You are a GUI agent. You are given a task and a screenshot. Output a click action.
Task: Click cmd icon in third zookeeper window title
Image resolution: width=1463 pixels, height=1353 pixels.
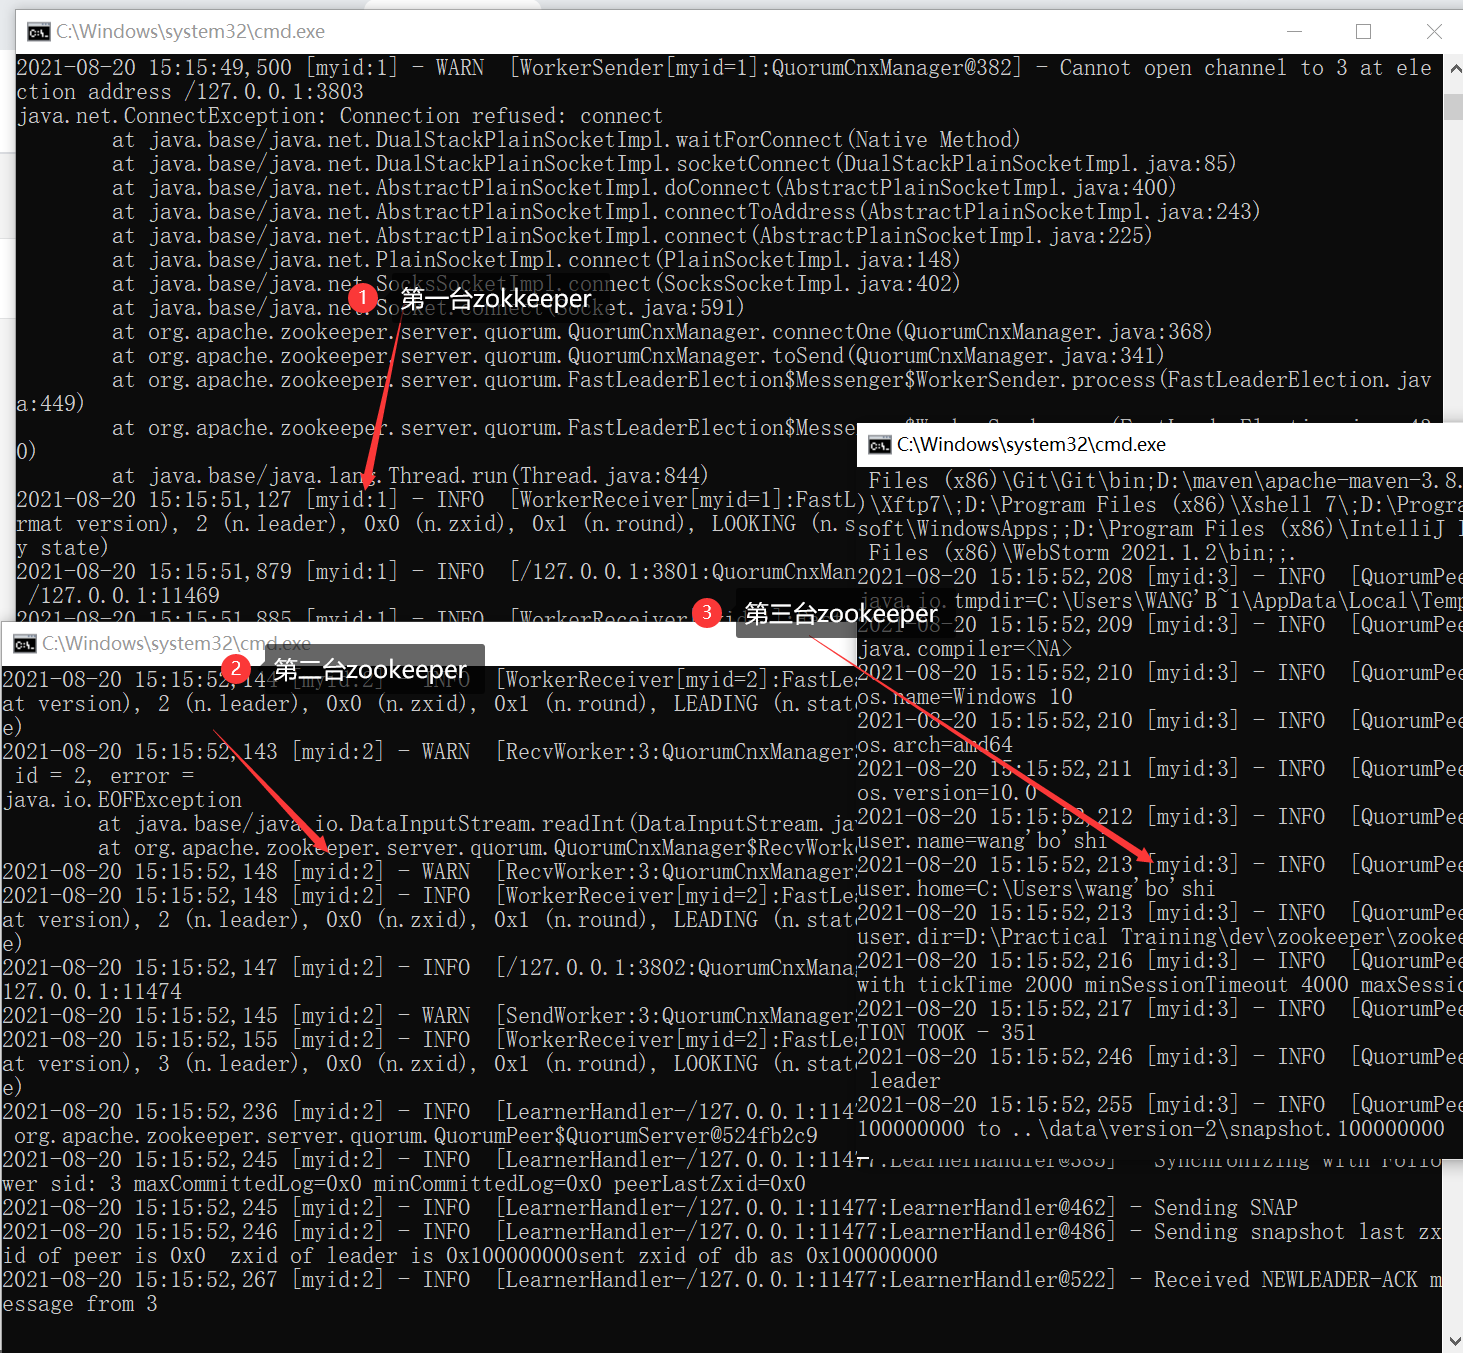pos(880,445)
